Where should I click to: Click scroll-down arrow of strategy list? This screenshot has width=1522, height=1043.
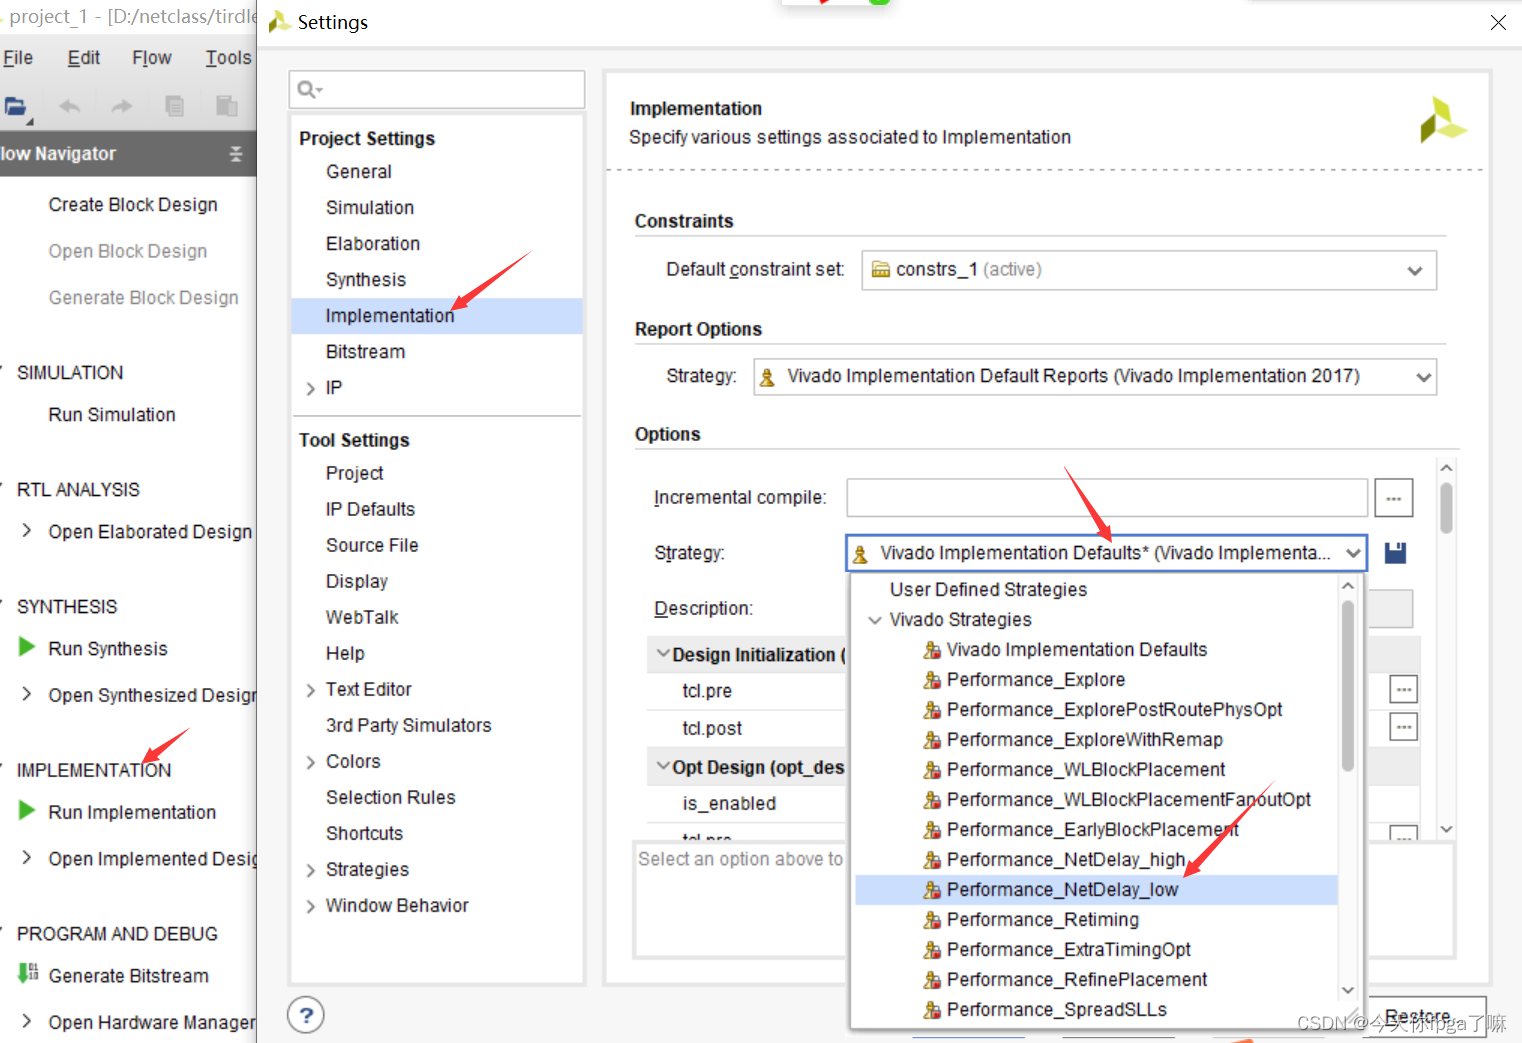click(x=1348, y=990)
